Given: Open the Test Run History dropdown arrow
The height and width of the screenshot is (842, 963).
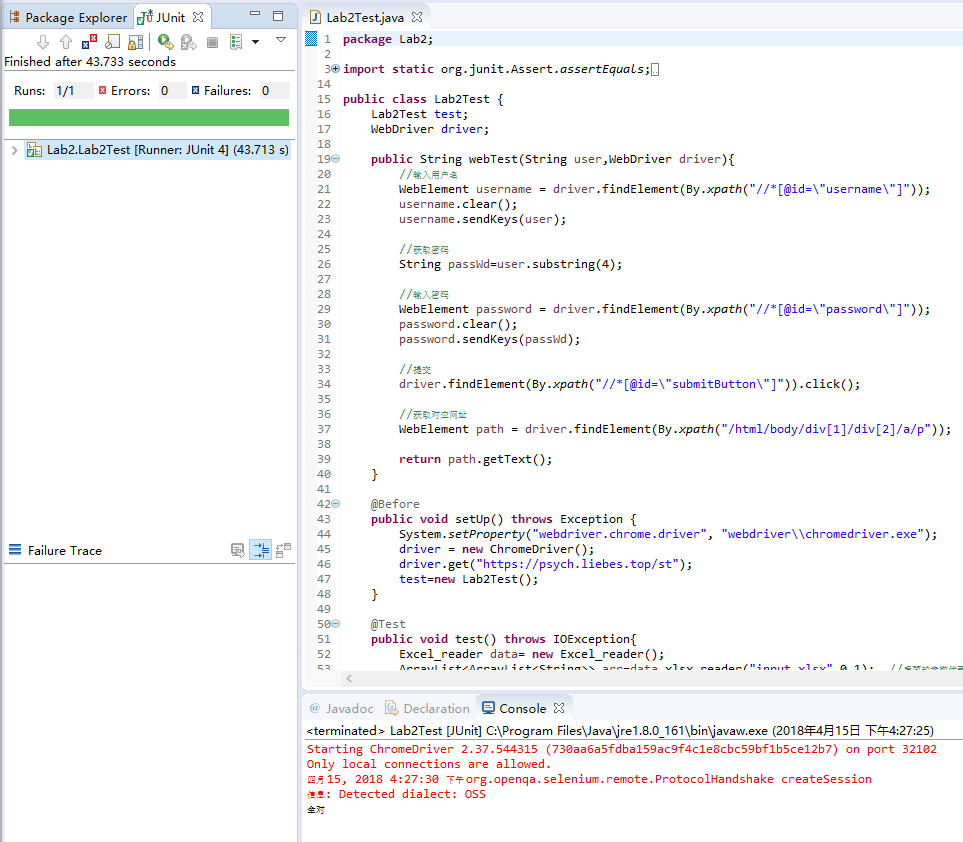Looking at the screenshot, I should (255, 42).
